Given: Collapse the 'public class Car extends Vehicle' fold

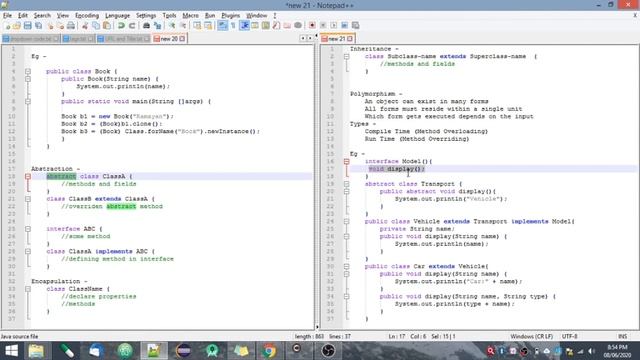Looking at the screenshot, I should [x=347, y=267].
